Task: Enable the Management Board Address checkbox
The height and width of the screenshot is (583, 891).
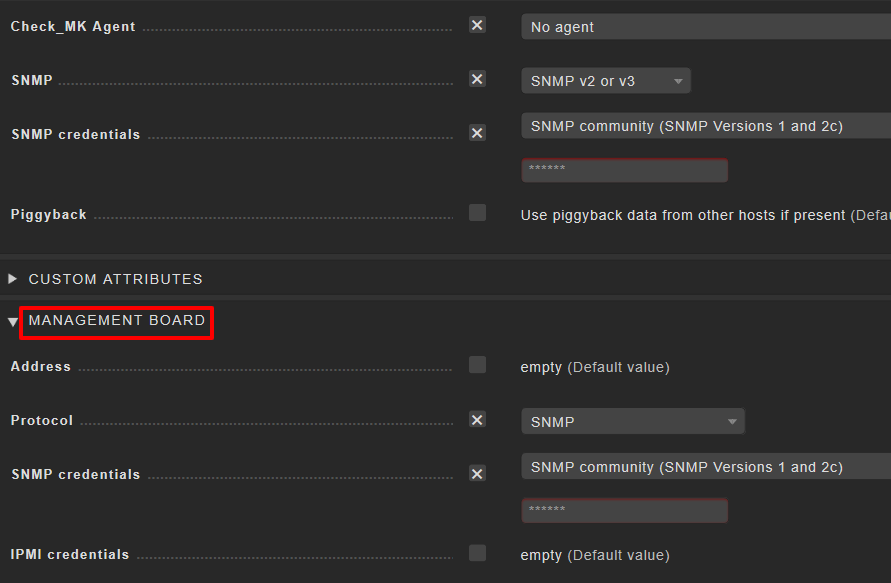Action: coord(477,365)
